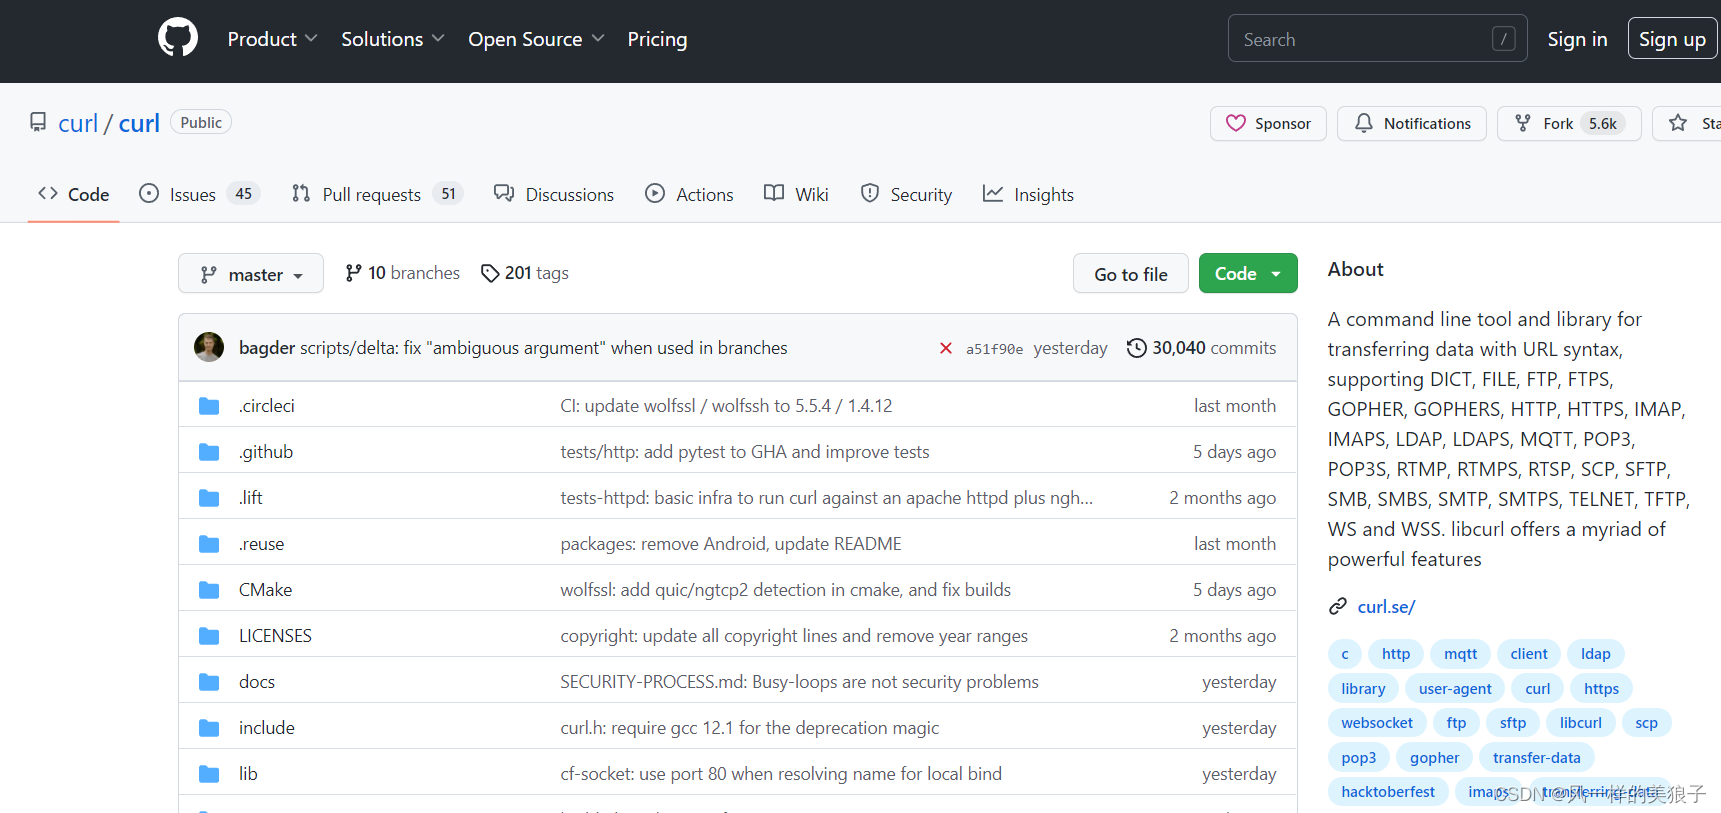Click the CMake folder icon
The image size is (1721, 813).
click(x=209, y=590)
